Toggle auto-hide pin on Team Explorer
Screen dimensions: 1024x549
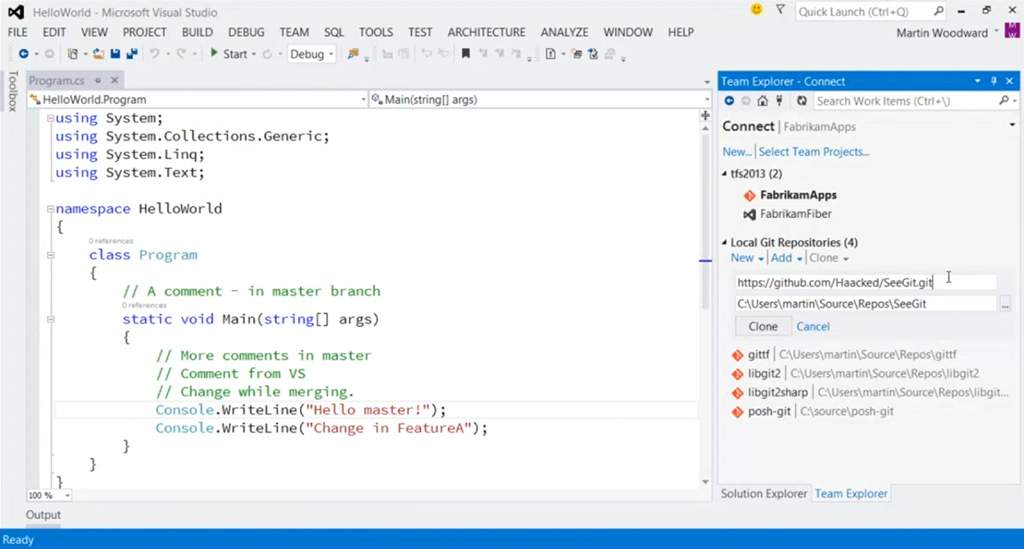tap(994, 81)
